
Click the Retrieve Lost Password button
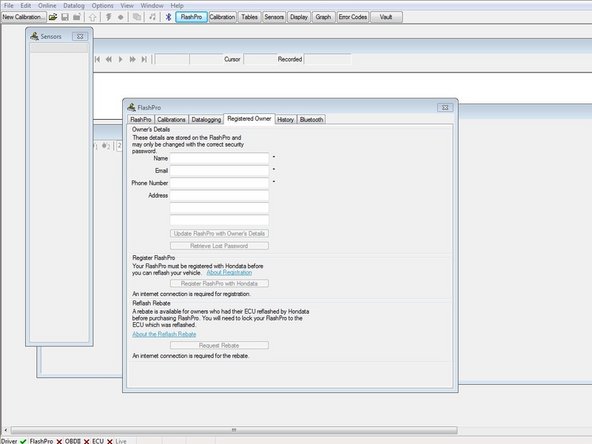click(x=219, y=246)
